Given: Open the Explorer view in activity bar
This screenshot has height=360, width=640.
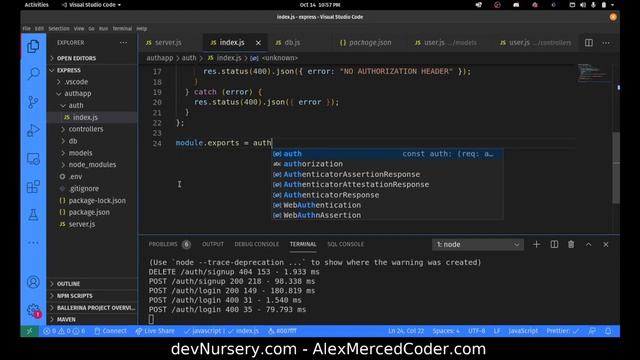Looking at the screenshot, I should coord(33,47).
